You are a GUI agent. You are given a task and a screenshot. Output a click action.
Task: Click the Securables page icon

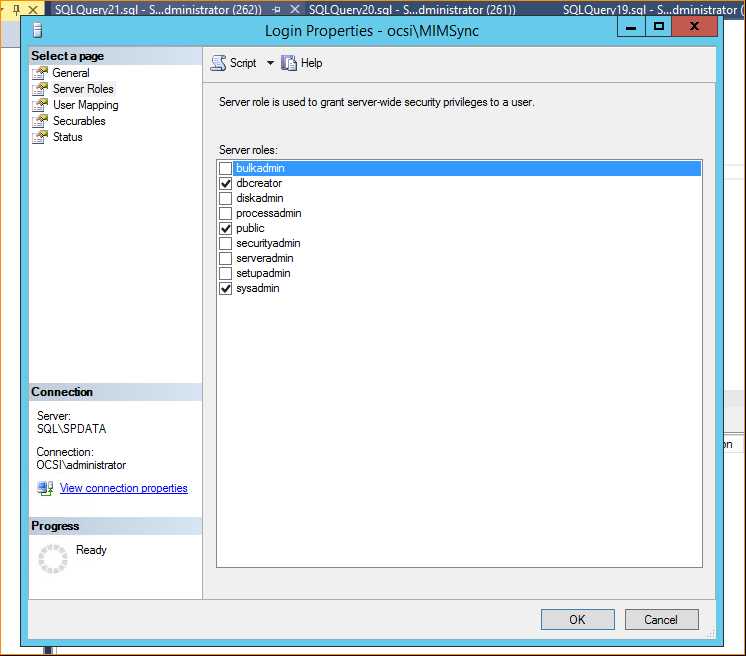tap(40, 121)
